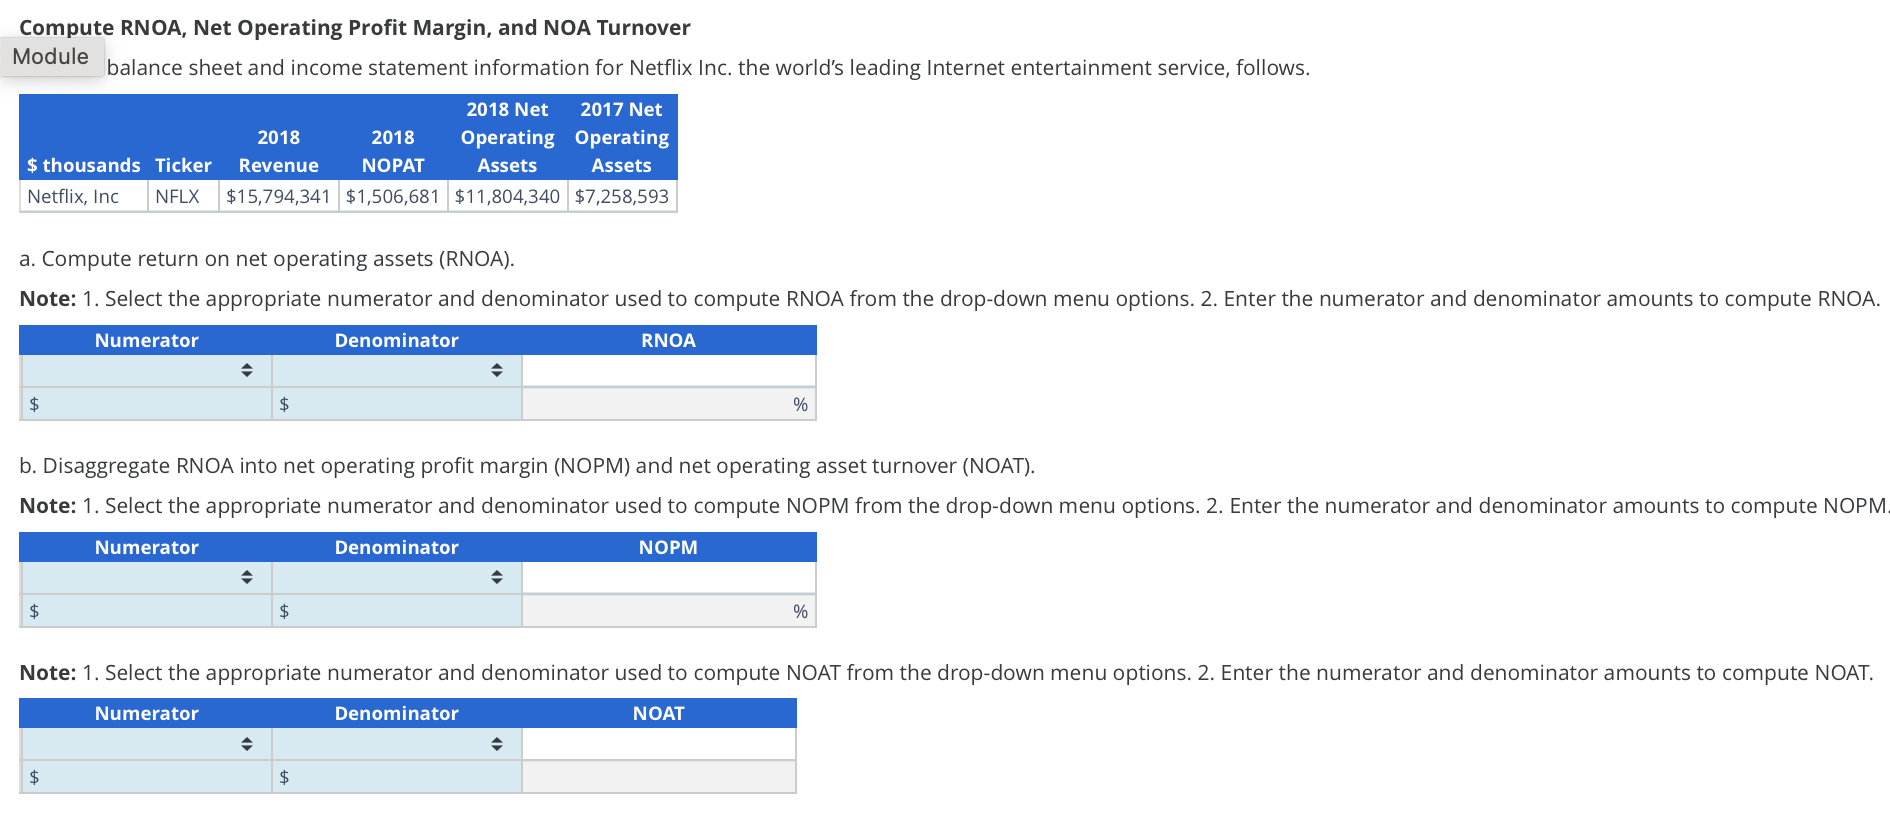Image resolution: width=1890 pixels, height=816 pixels.
Task: Select the $1,506,681 NOPAT cell
Action: pos(393,196)
